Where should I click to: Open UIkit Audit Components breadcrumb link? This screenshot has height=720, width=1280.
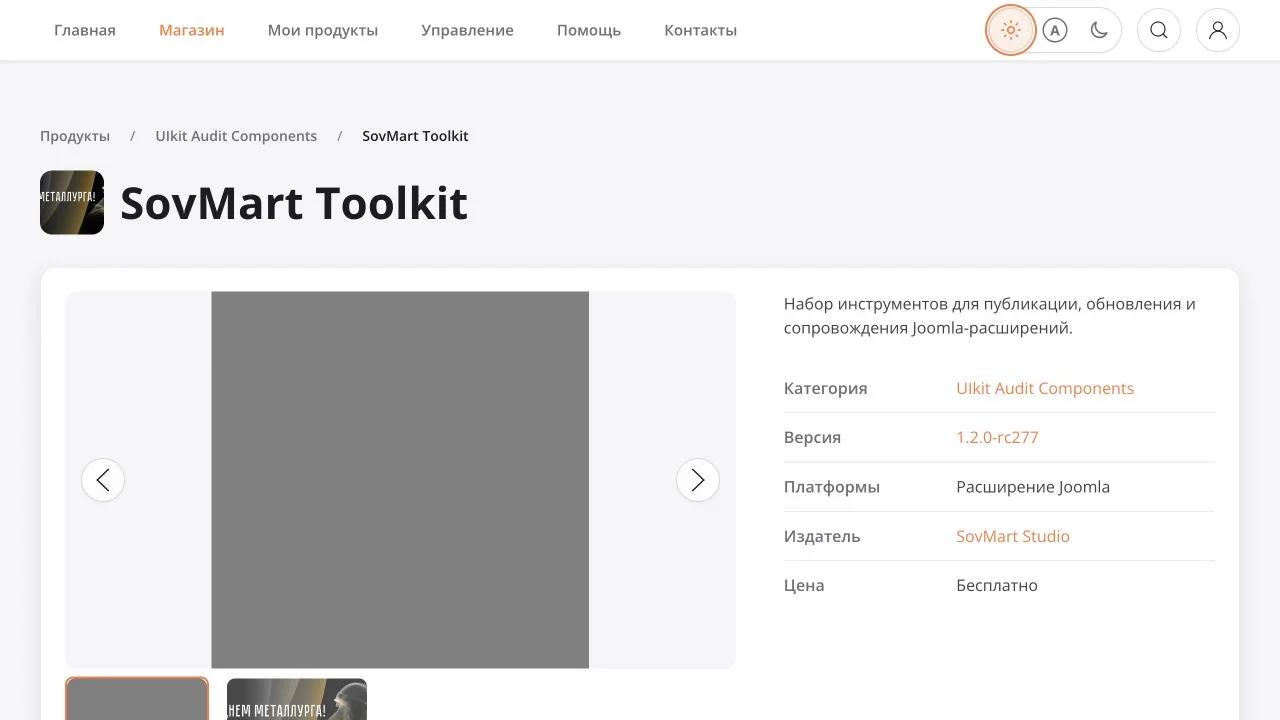(x=236, y=136)
